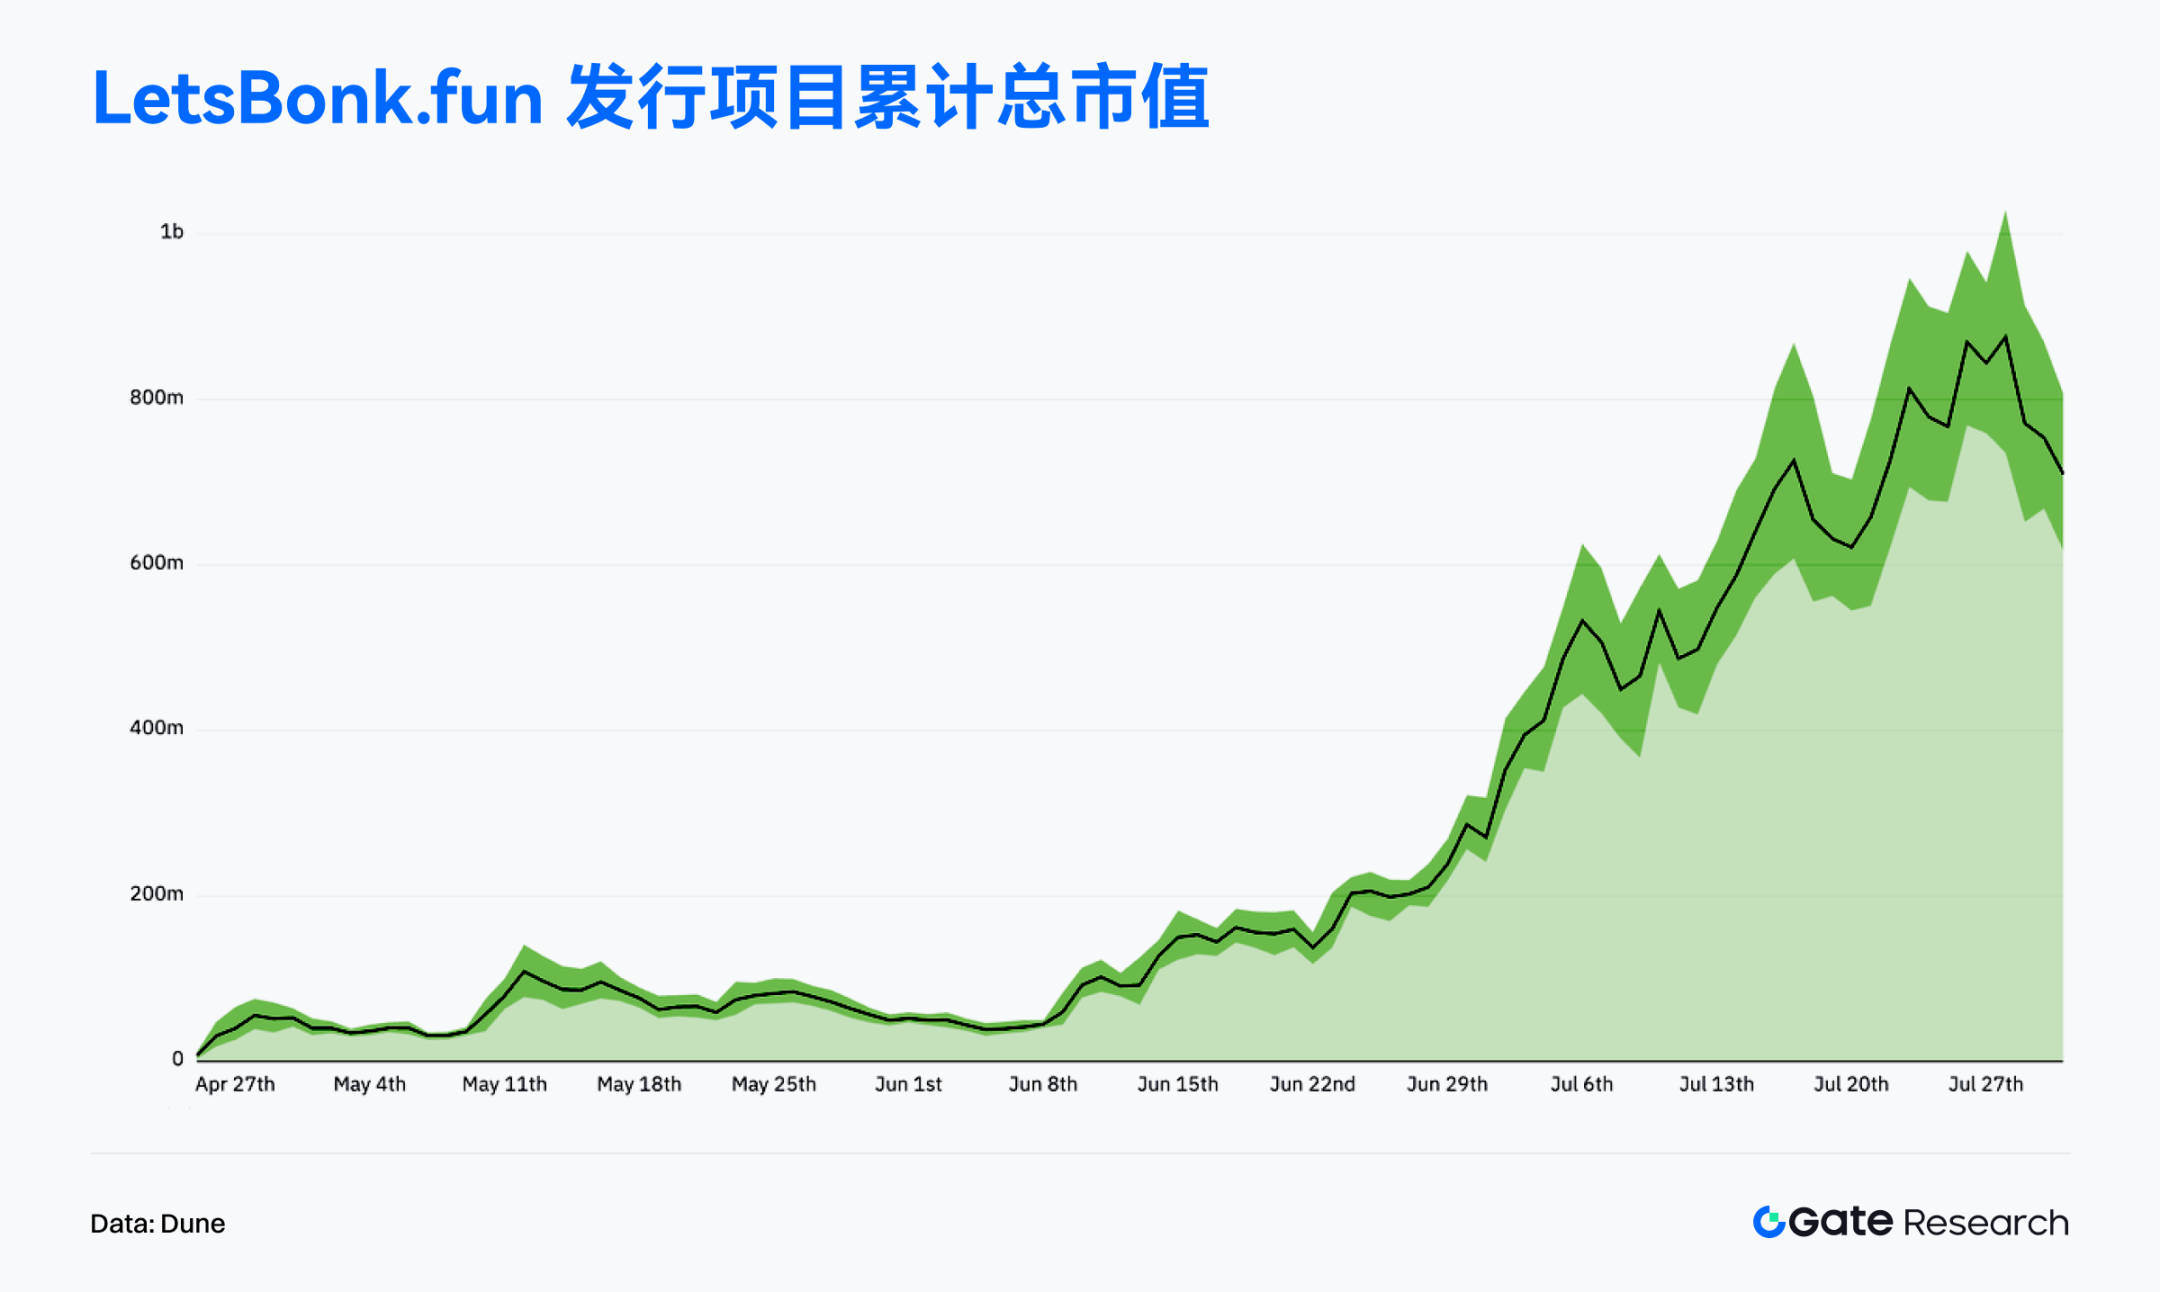This screenshot has width=2160, height=1292.
Task: Select the 200m y-axis label
Action: coord(157,894)
